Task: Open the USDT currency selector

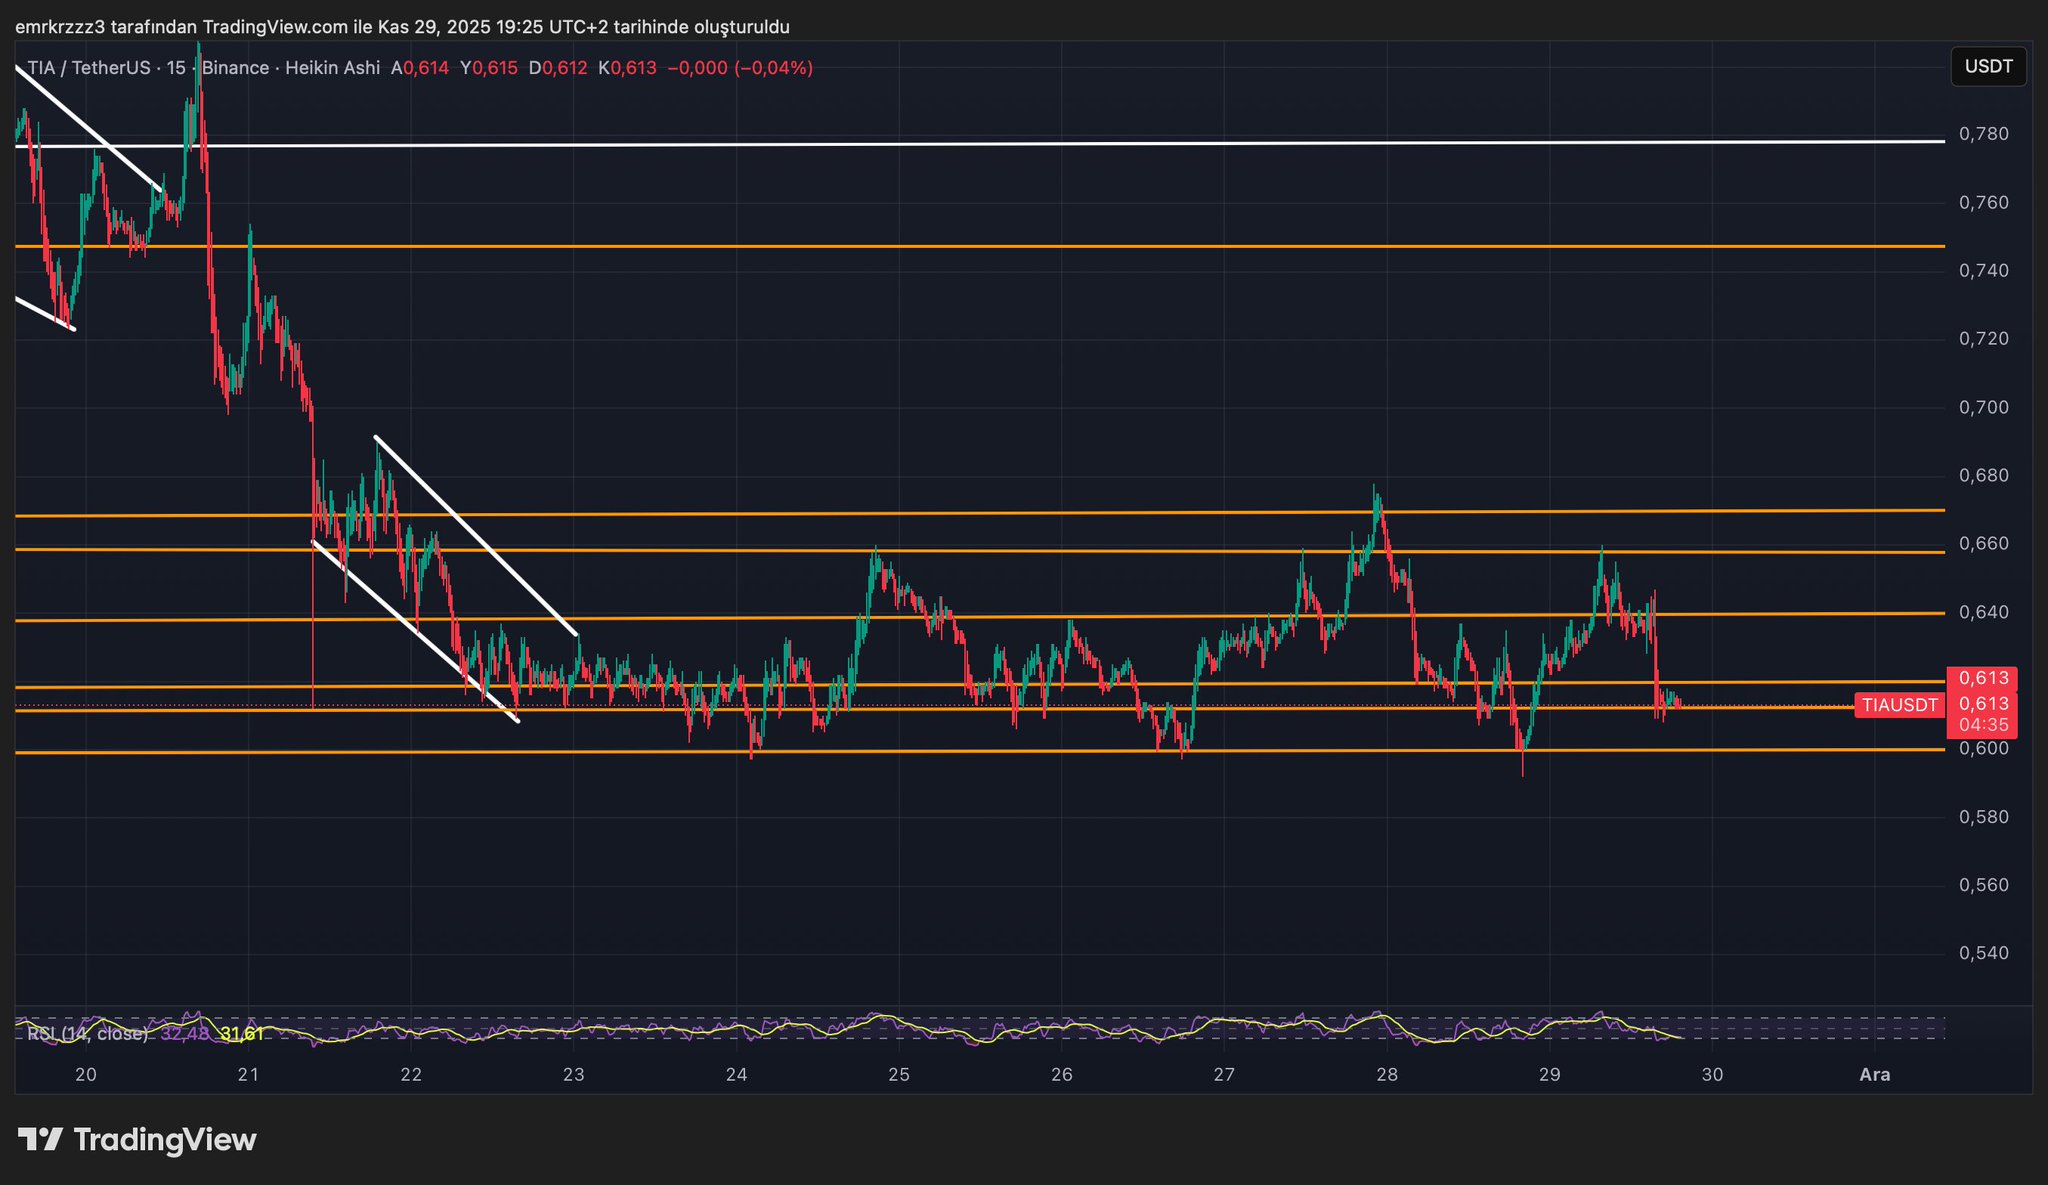Action: [1988, 66]
